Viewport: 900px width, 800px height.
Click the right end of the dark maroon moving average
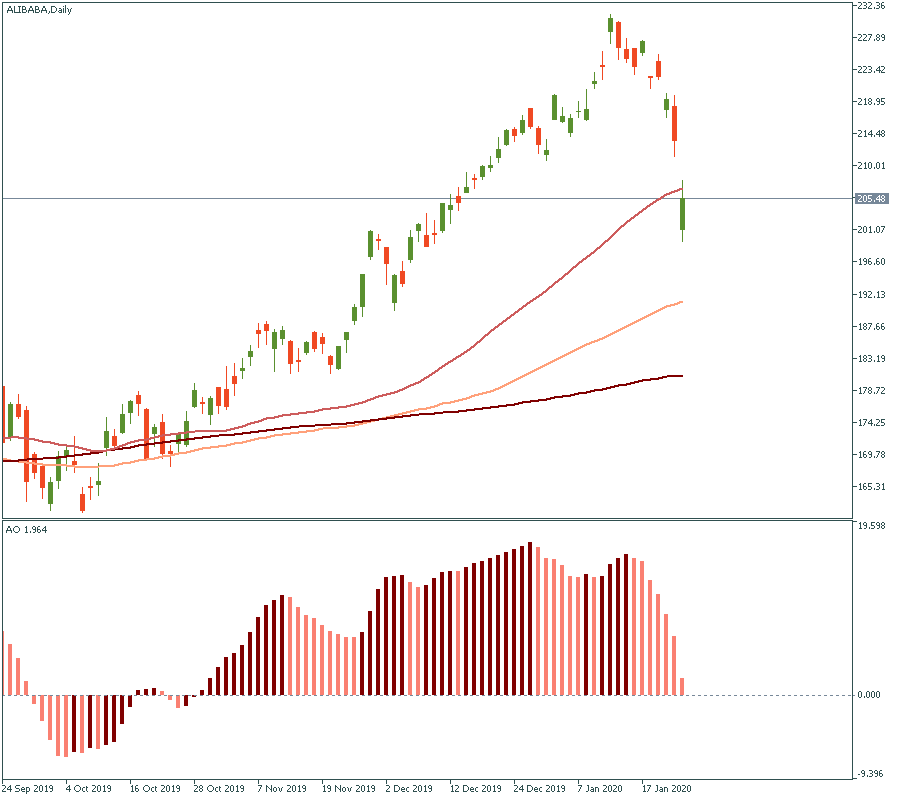coord(681,376)
